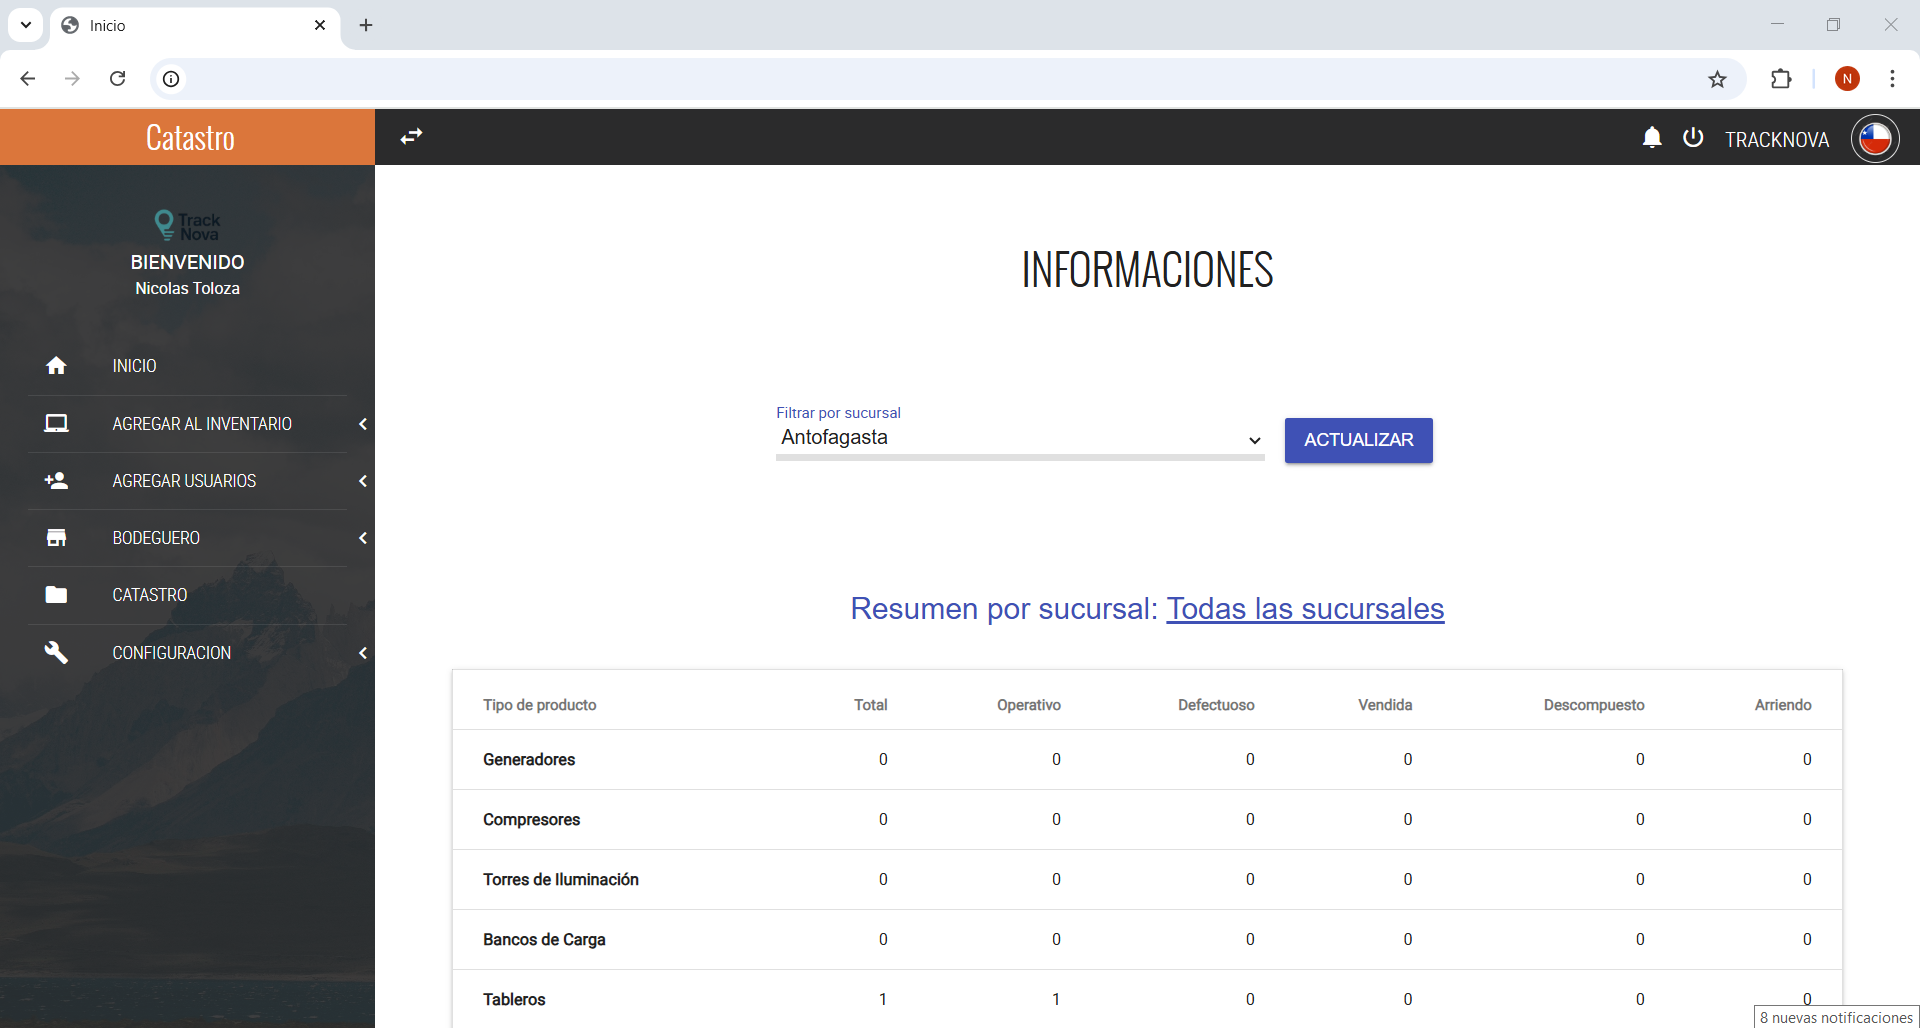Go forward in browser history

pos(72,79)
